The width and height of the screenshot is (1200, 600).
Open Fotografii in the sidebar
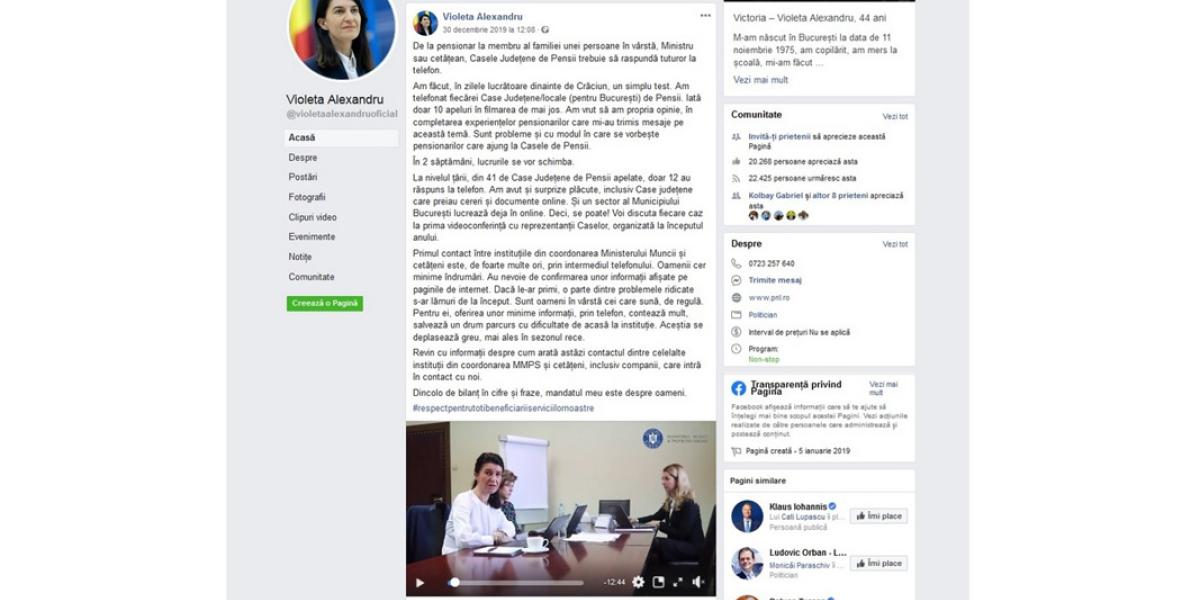pos(307,197)
